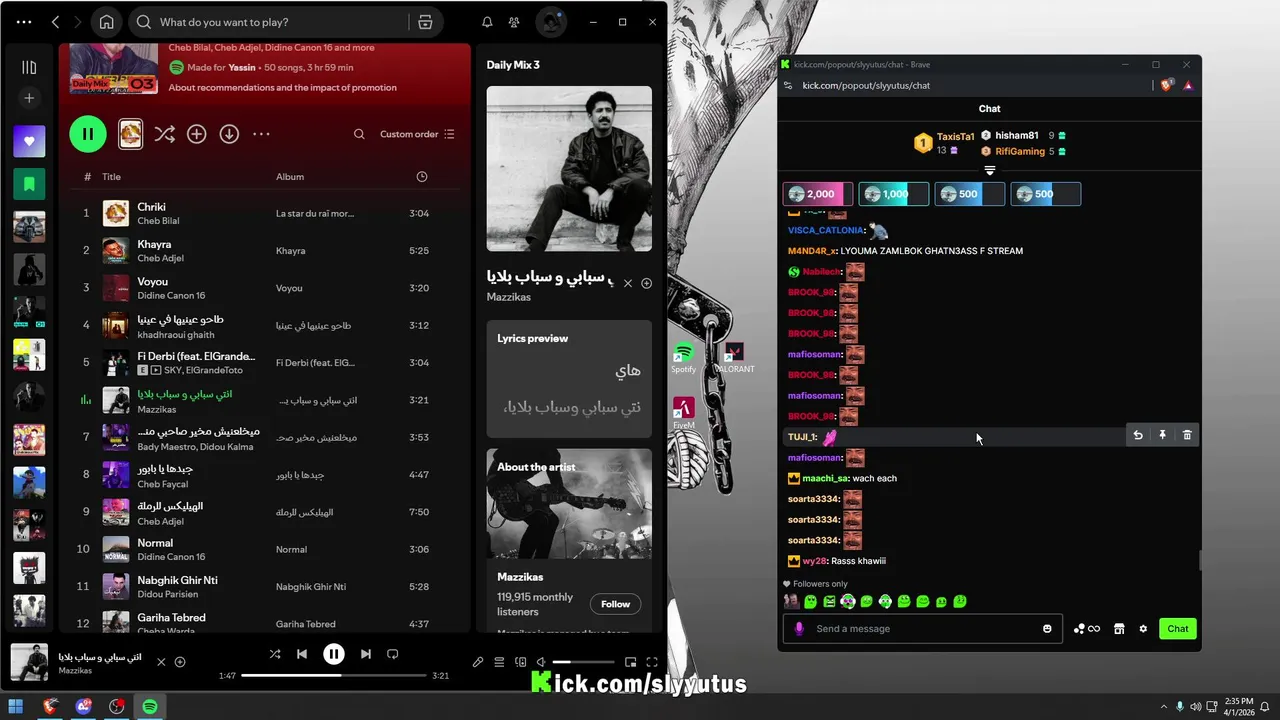Expand the Kick chat leaderboard arrow
Screen dimensions: 1280x720
pyautogui.click(x=989, y=171)
